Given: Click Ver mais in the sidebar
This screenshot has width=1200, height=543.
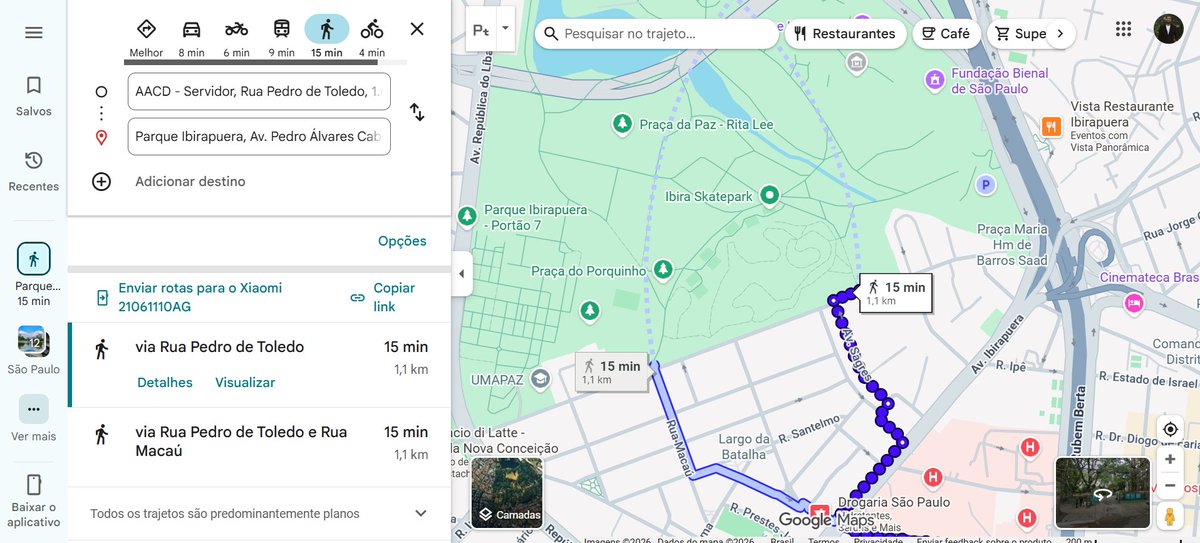Looking at the screenshot, I should (x=34, y=419).
